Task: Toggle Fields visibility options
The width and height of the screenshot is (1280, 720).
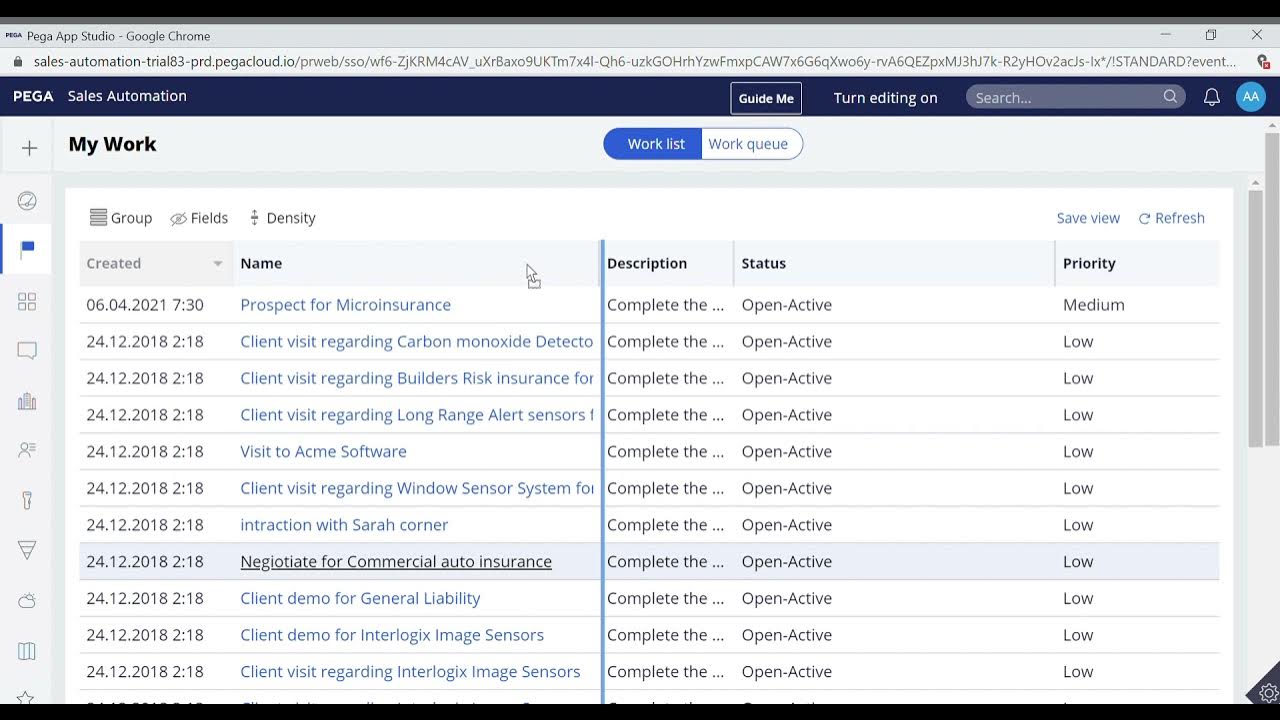Action: [199, 218]
